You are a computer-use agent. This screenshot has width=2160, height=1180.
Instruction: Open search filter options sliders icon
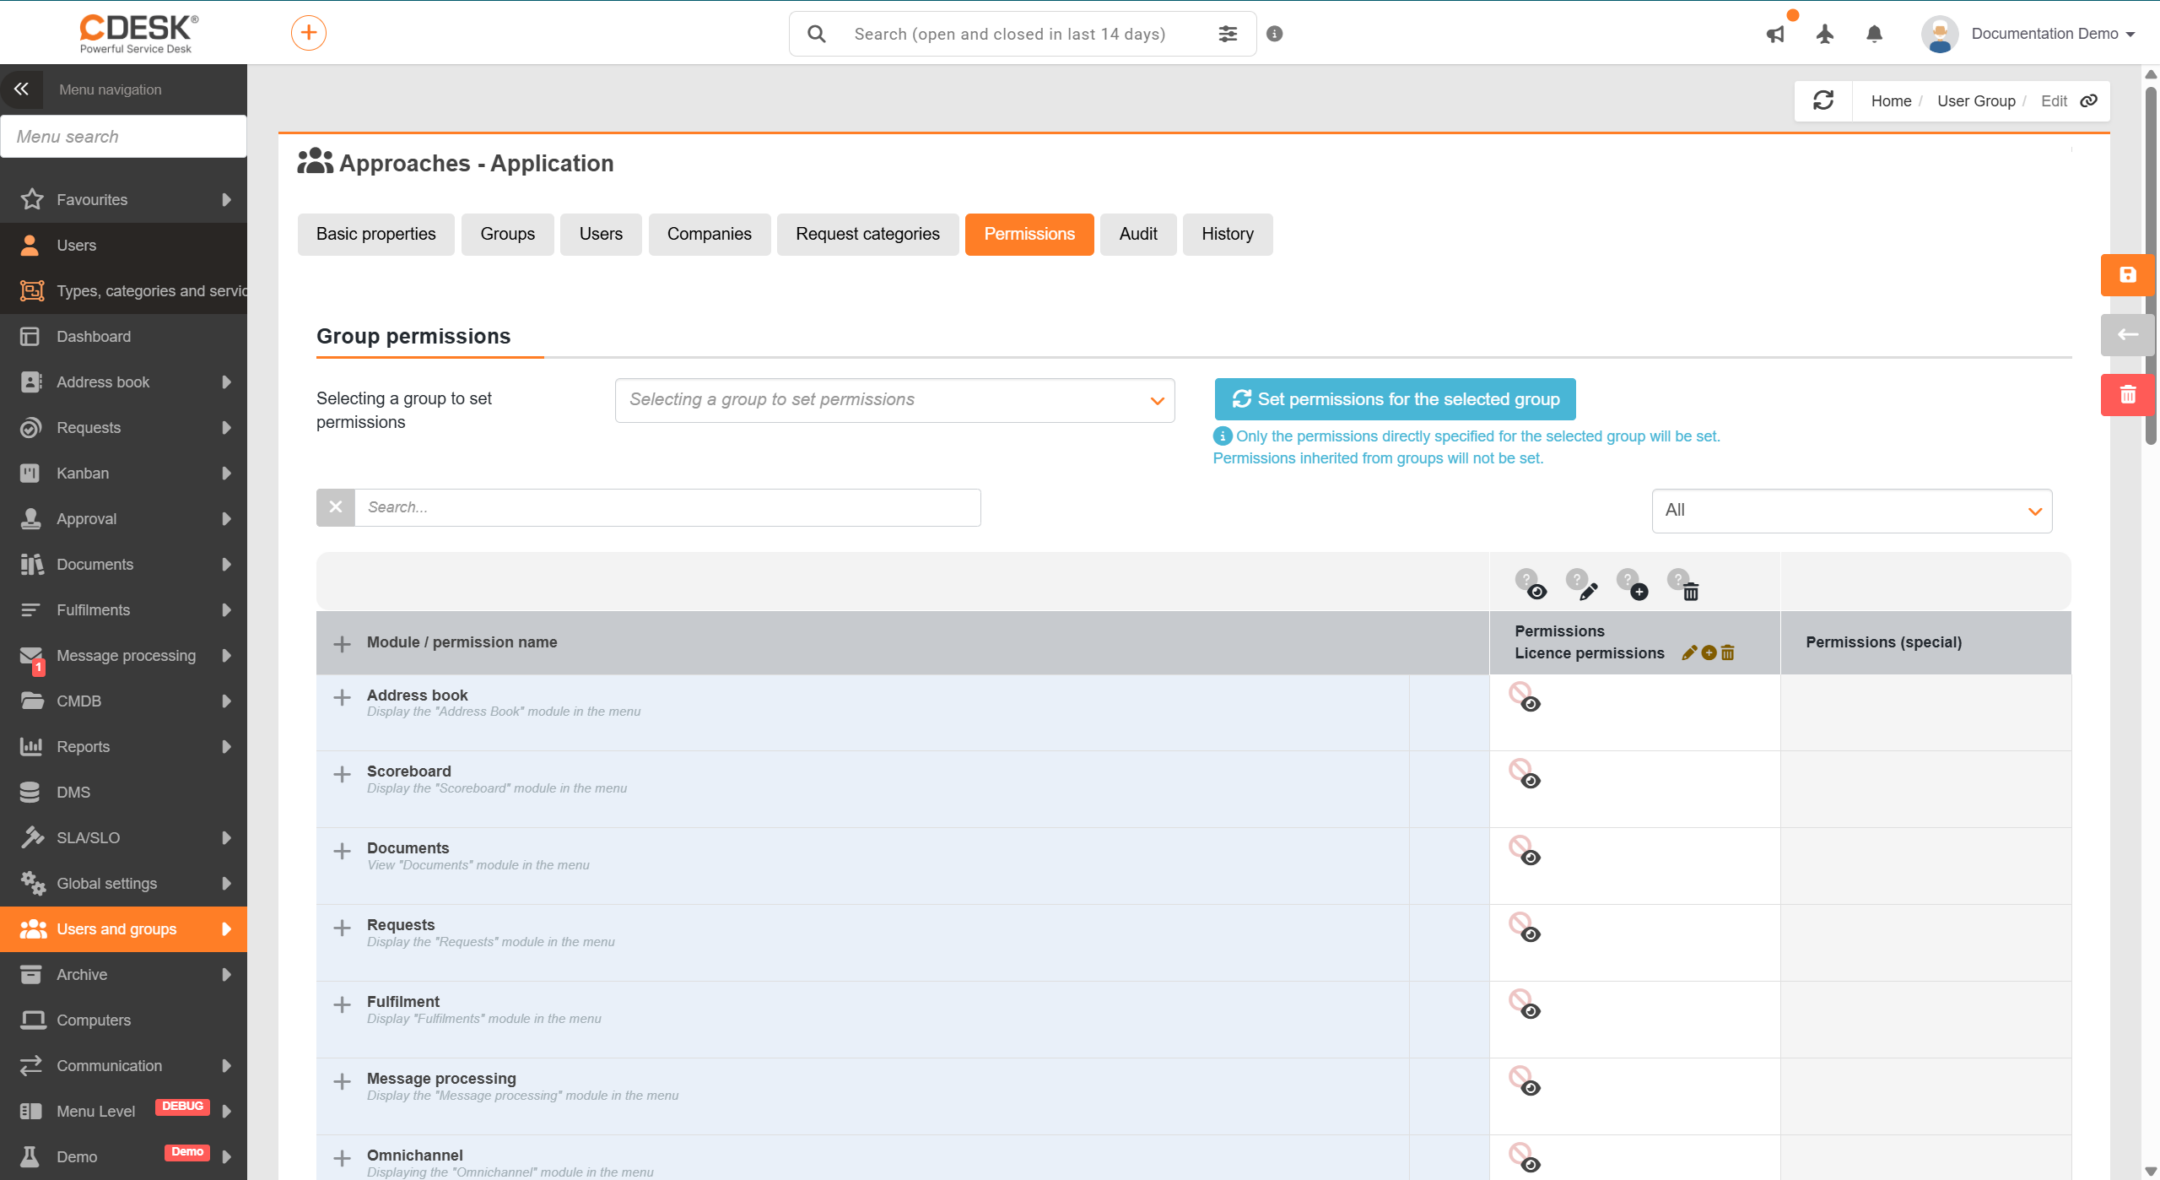point(1228,34)
